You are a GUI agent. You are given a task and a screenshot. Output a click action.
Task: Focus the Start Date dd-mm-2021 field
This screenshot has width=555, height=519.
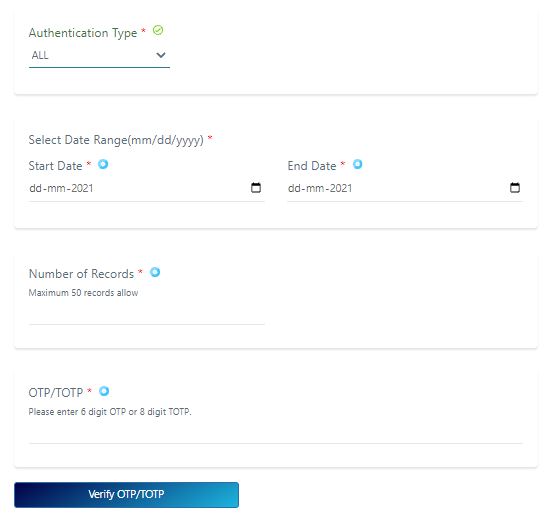coord(146,188)
